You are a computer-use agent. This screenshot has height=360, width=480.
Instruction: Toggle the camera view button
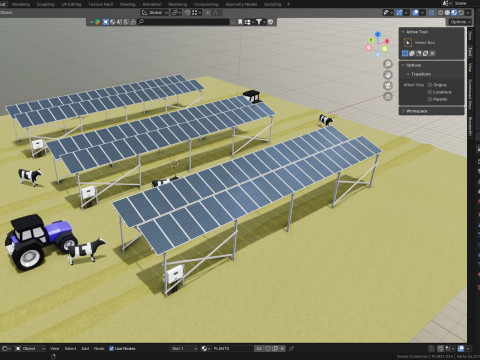[x=388, y=86]
